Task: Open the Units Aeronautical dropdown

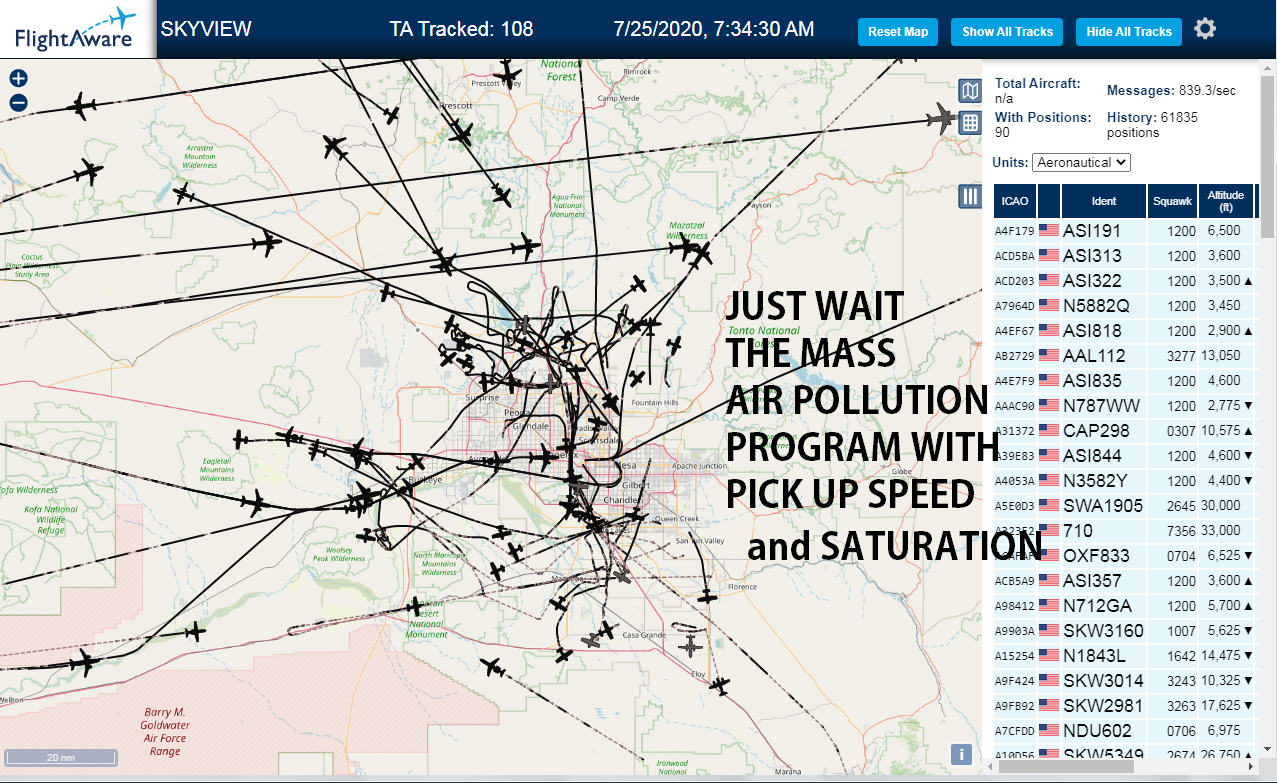Action: pos(1081,162)
